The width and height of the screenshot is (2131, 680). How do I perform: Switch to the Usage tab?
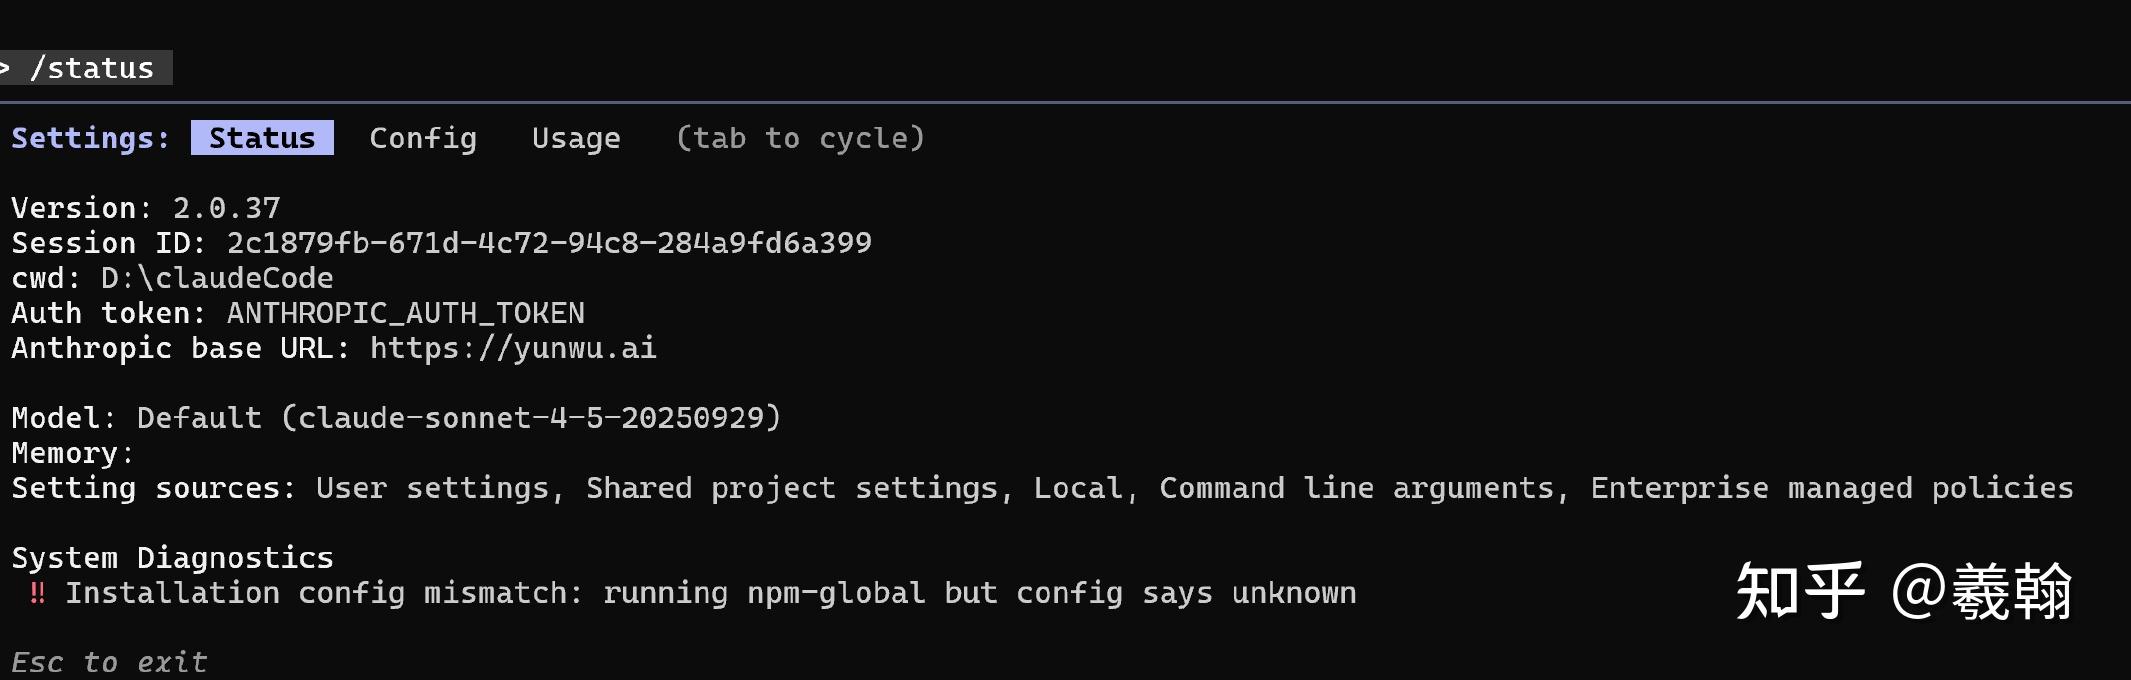(x=576, y=138)
